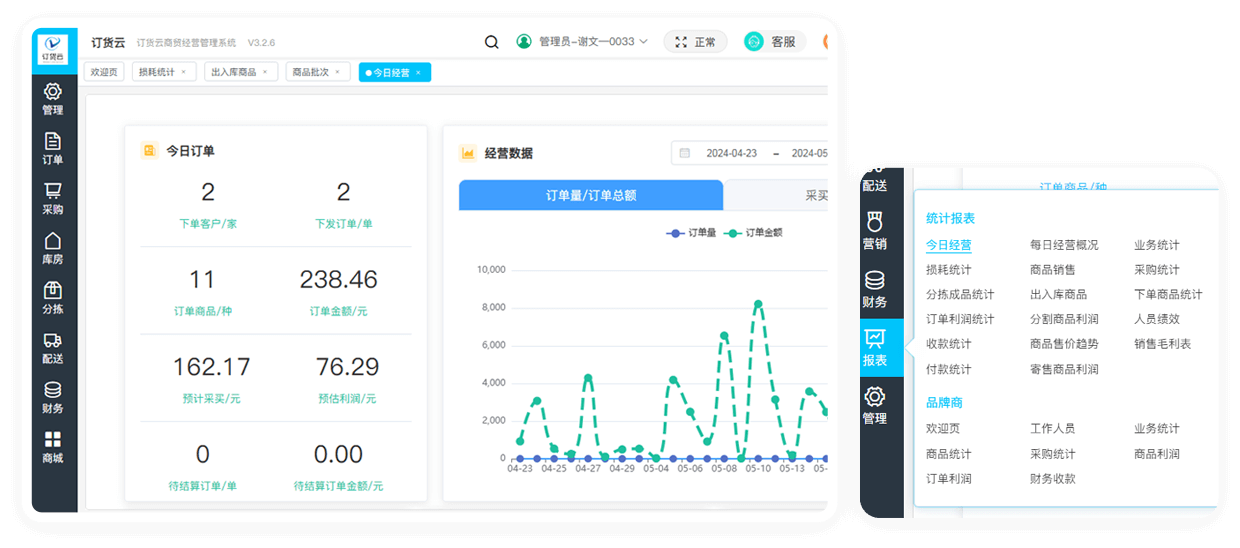Open 商品售价趋势 in the reports menu

click(1063, 344)
